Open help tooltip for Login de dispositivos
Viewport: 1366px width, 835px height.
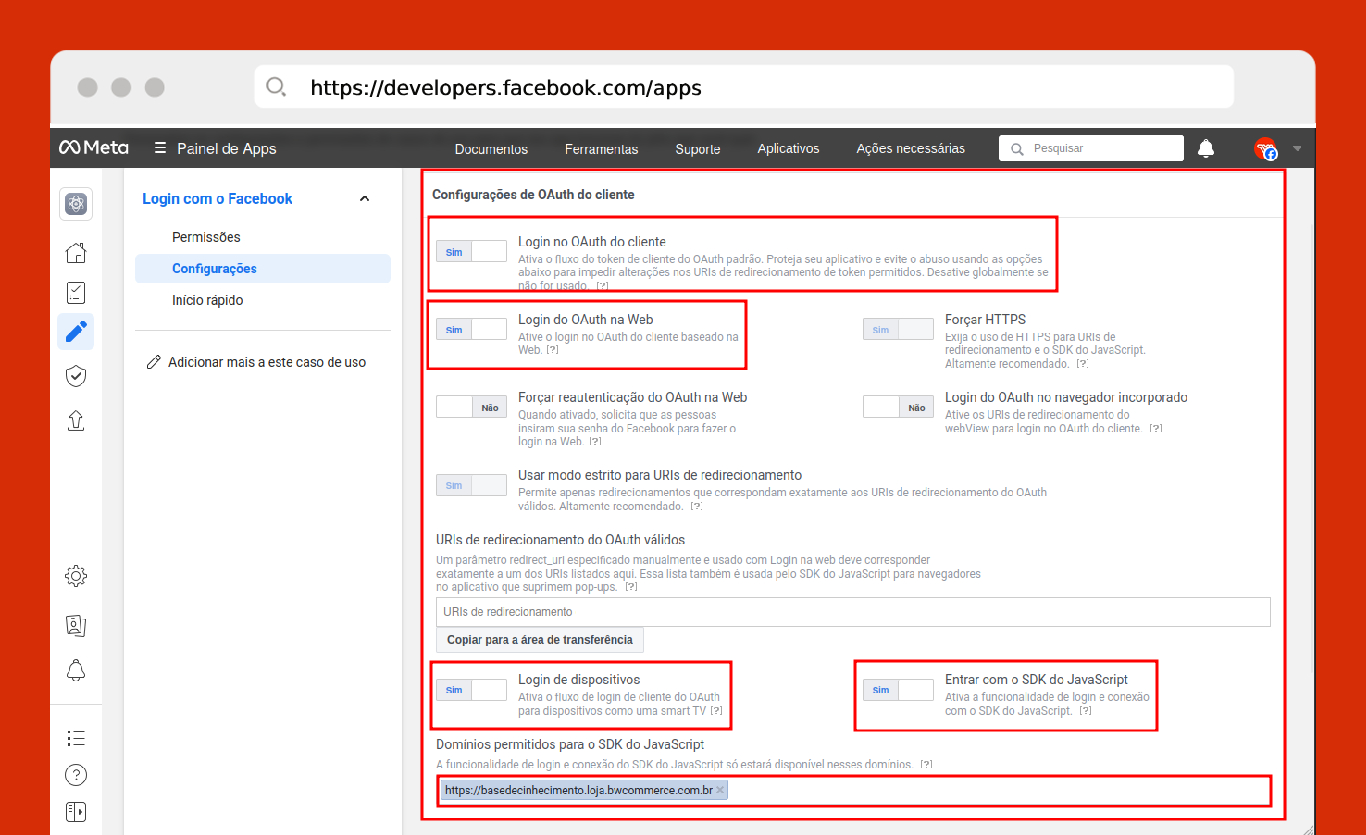[716, 711]
